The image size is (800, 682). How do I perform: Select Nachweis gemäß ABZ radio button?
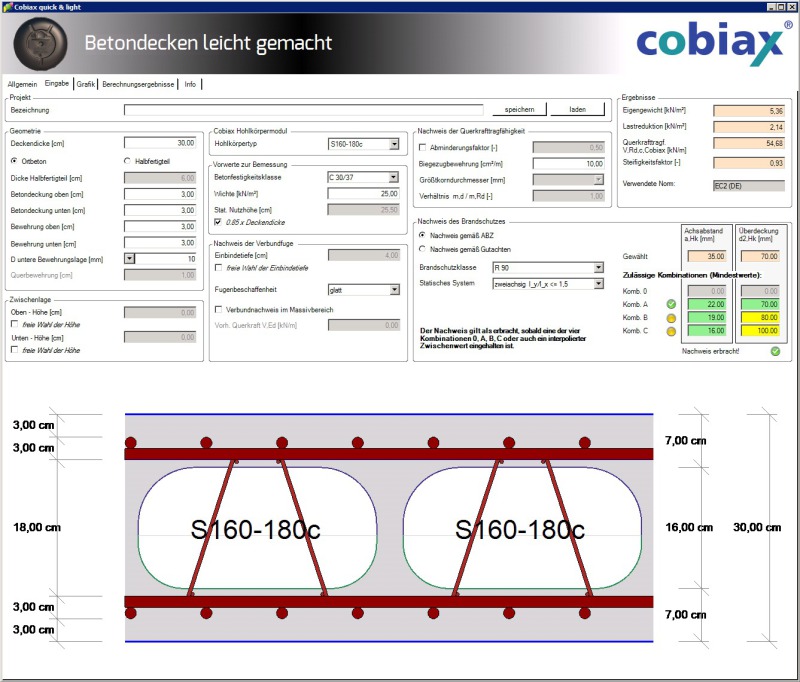tap(422, 235)
